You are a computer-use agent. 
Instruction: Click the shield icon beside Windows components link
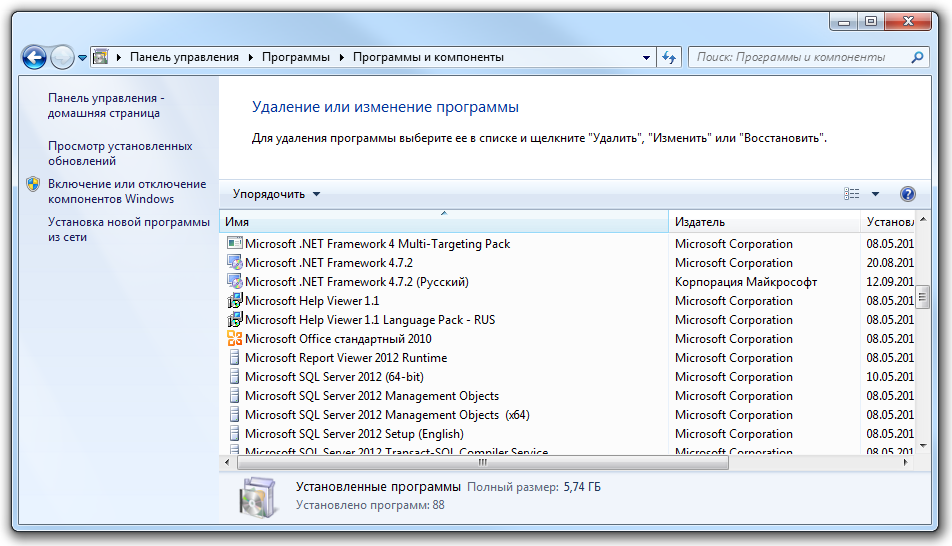coord(33,184)
